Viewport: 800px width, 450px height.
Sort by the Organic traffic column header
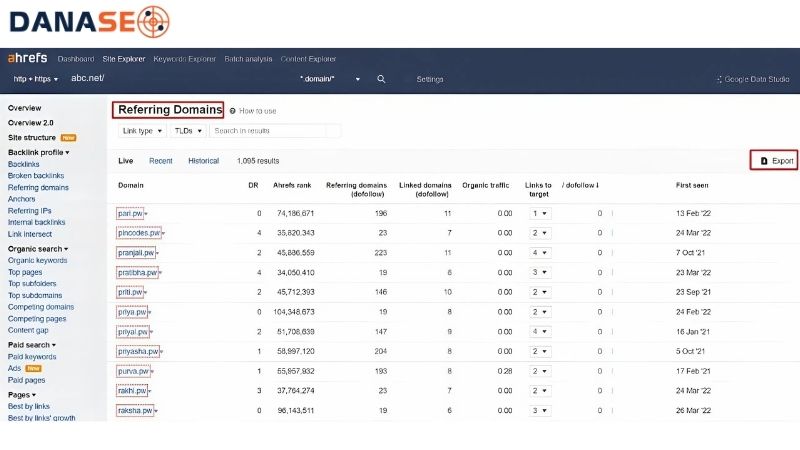tap(486, 185)
